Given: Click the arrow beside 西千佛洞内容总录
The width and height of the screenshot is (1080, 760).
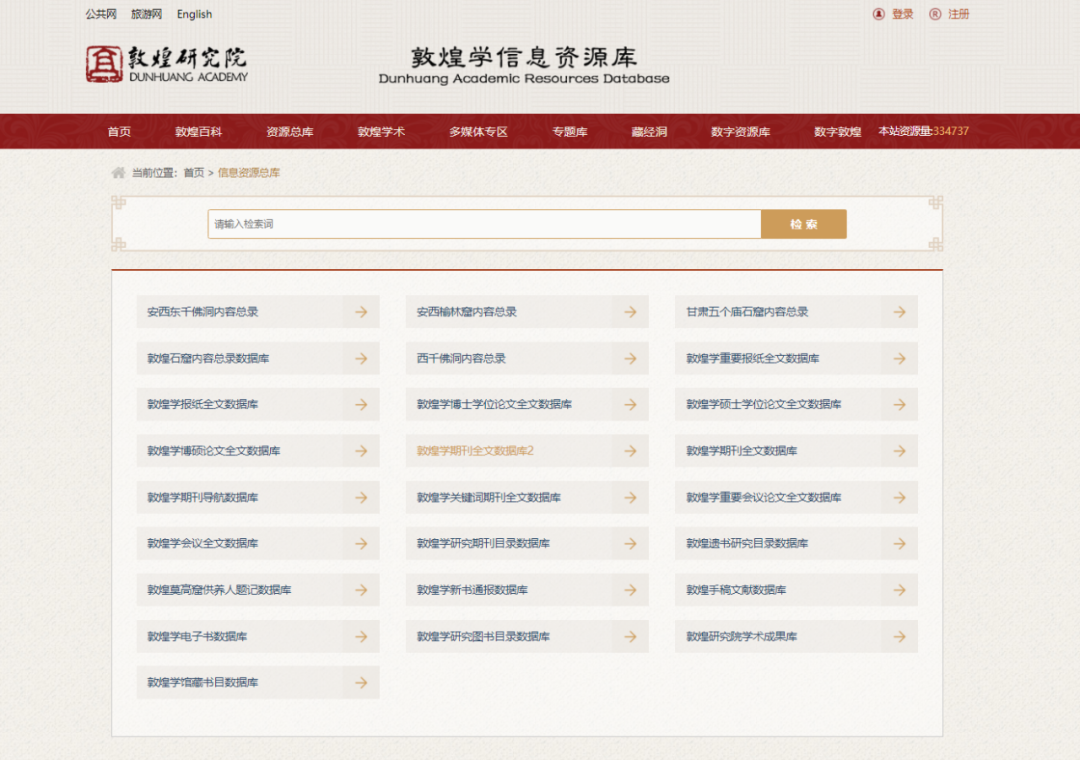Looking at the screenshot, I should point(630,358).
